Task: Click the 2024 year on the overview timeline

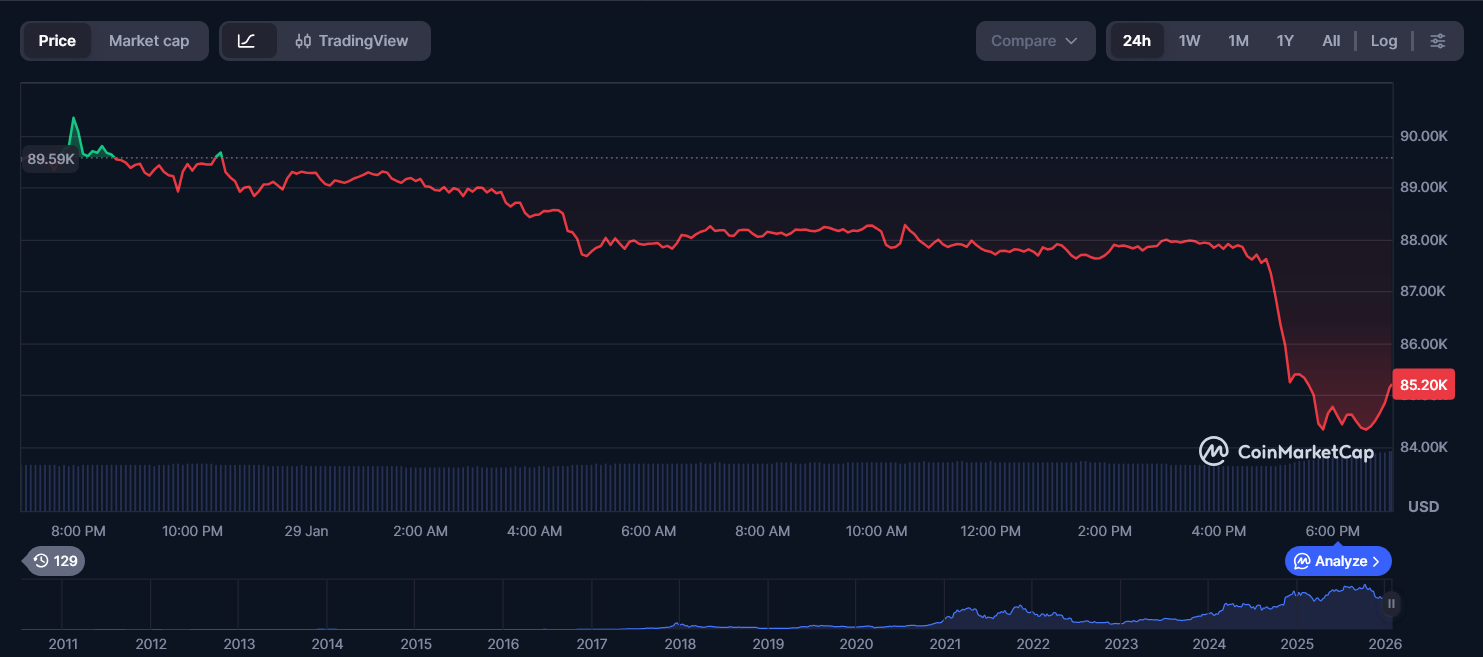Action: (x=1209, y=644)
